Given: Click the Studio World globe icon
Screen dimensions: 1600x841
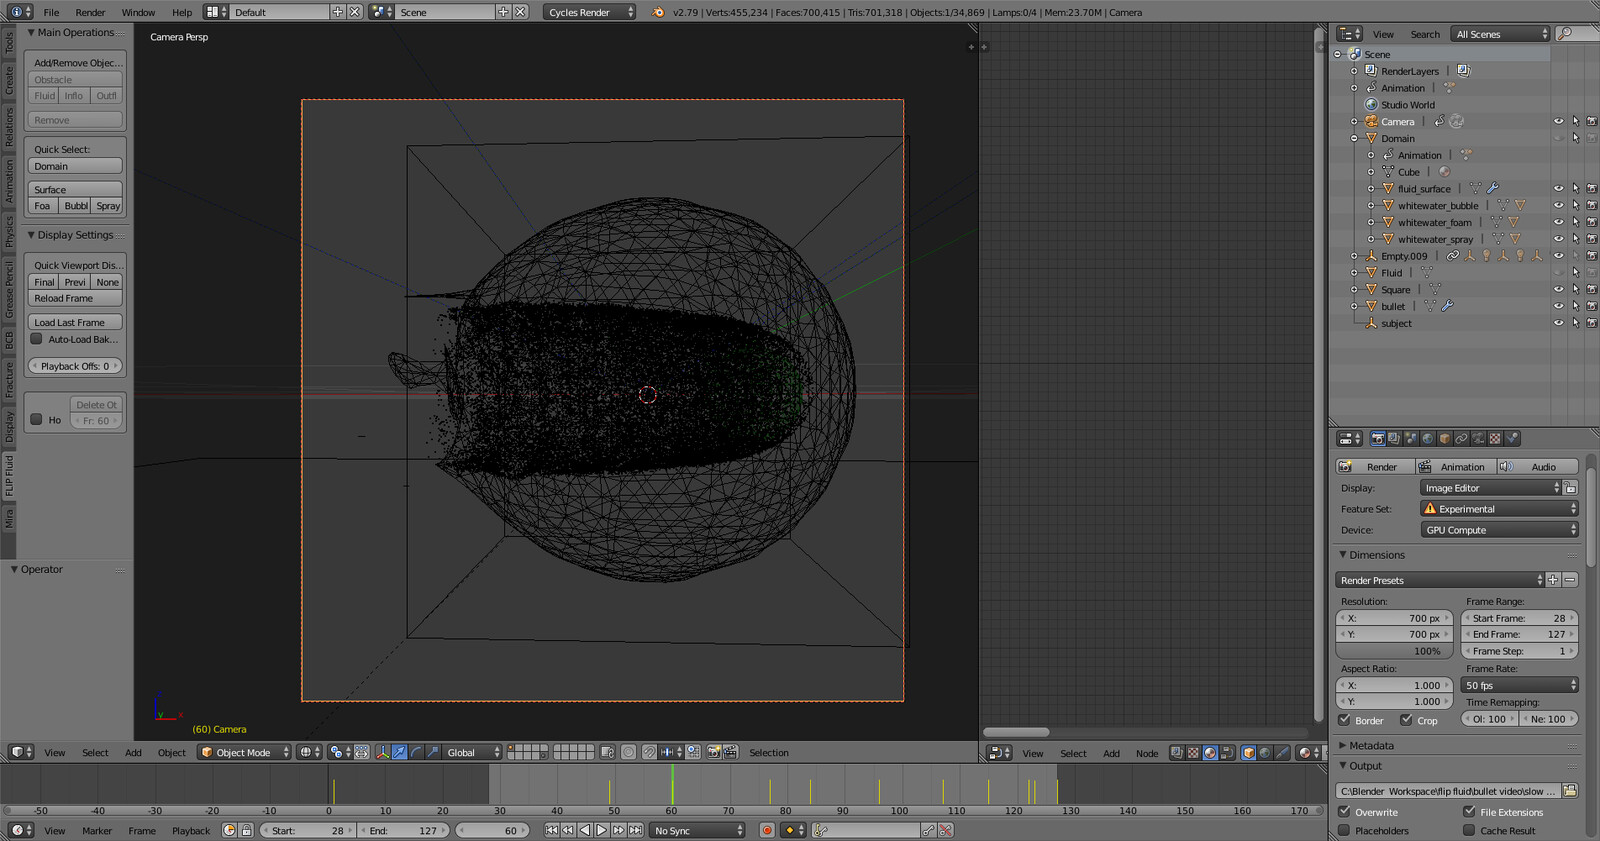Looking at the screenshot, I should click(1372, 105).
